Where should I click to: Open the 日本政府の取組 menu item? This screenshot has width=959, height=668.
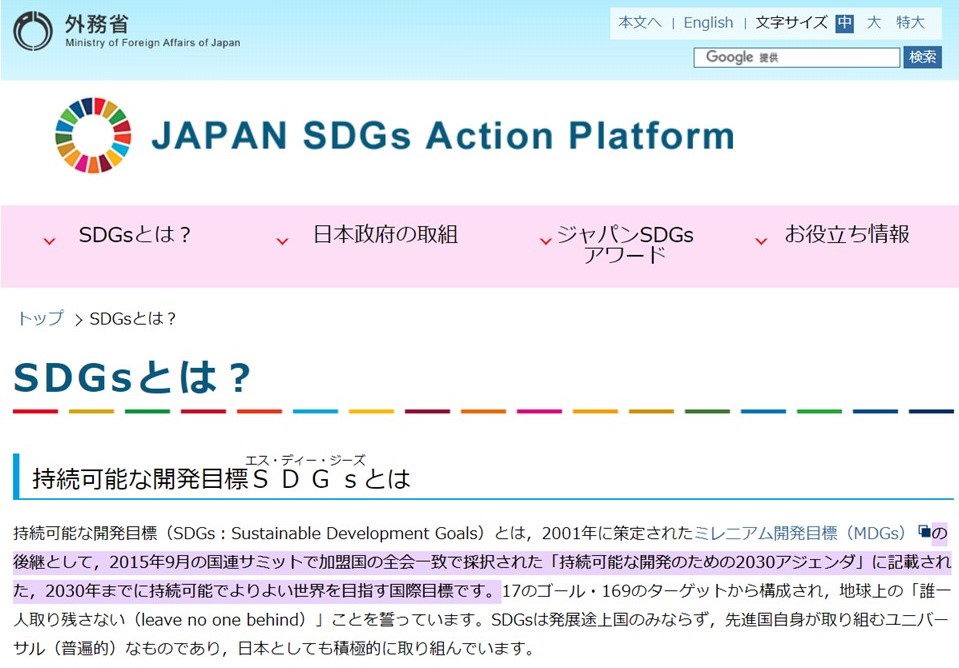(x=385, y=235)
